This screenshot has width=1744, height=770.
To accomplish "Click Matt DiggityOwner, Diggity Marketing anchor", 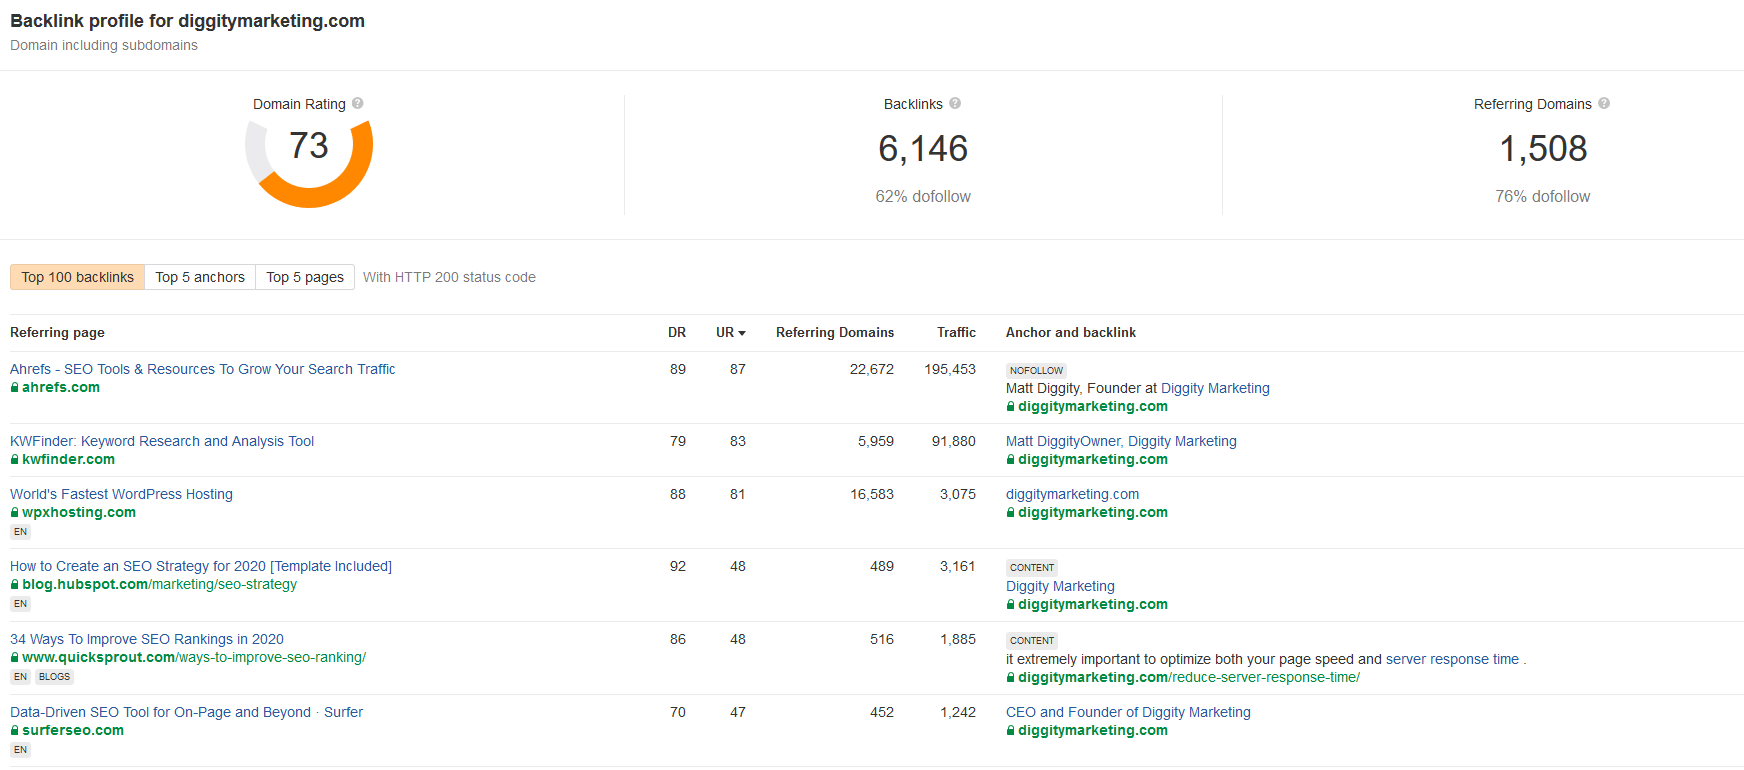I will [x=1121, y=441].
